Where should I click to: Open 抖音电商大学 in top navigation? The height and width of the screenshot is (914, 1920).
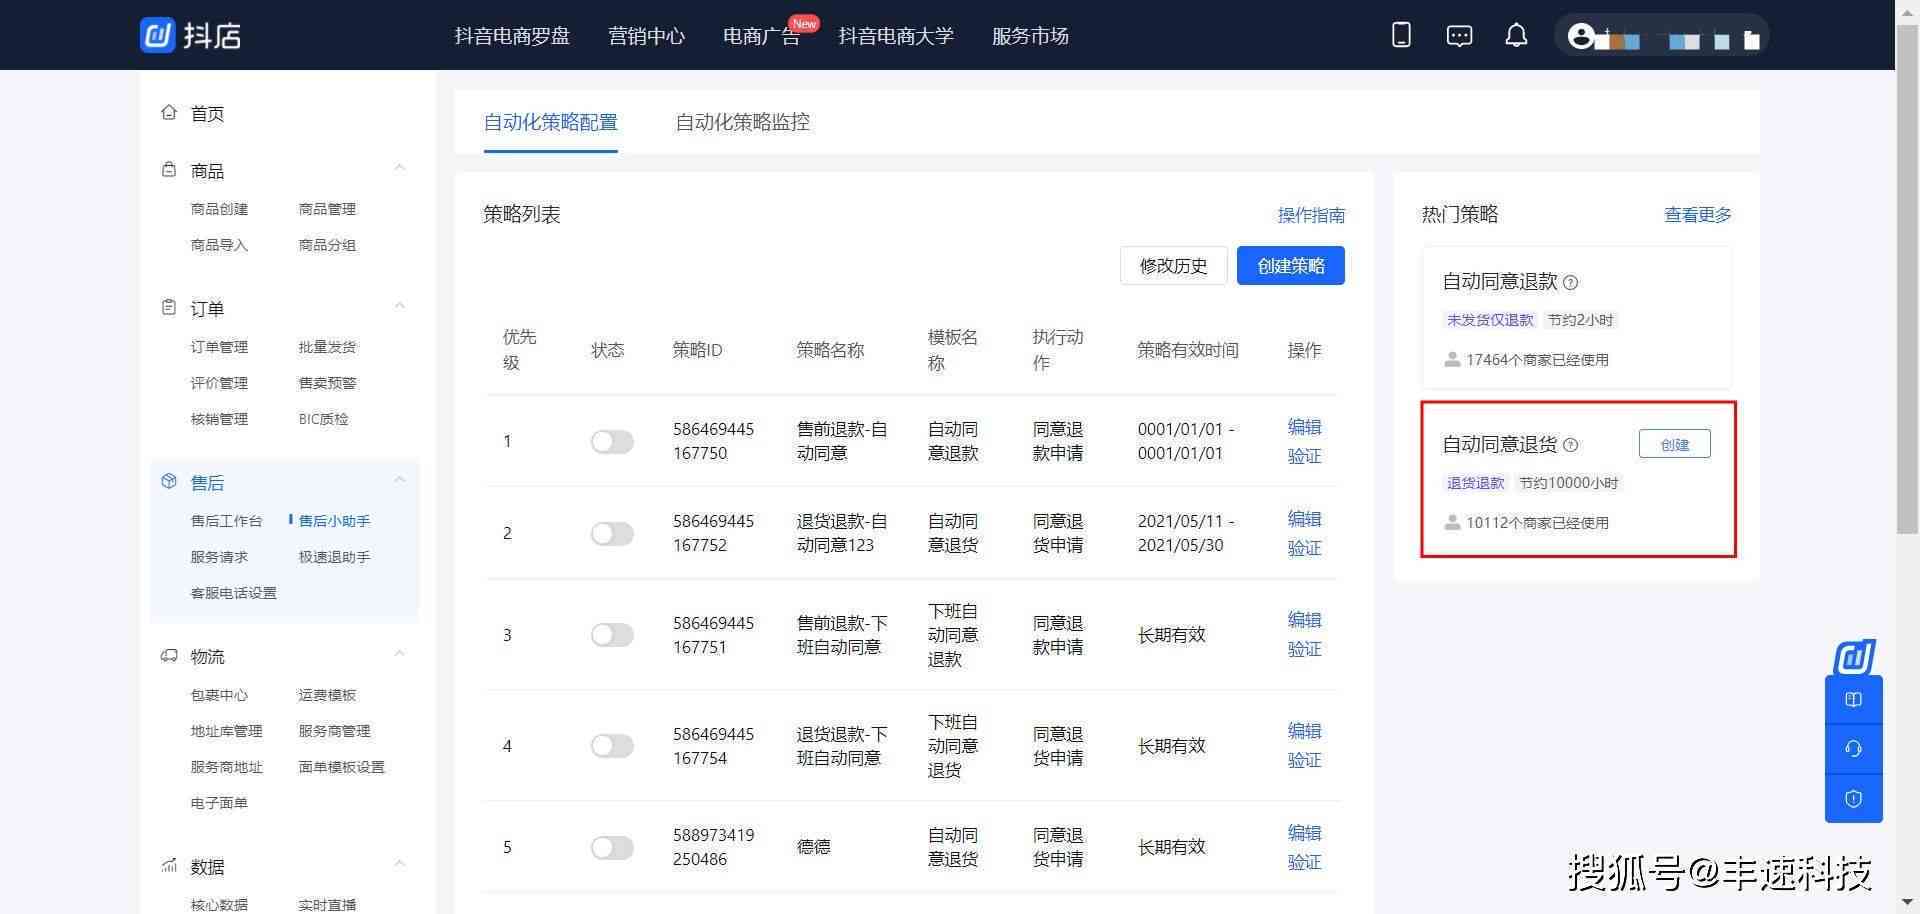tap(896, 36)
